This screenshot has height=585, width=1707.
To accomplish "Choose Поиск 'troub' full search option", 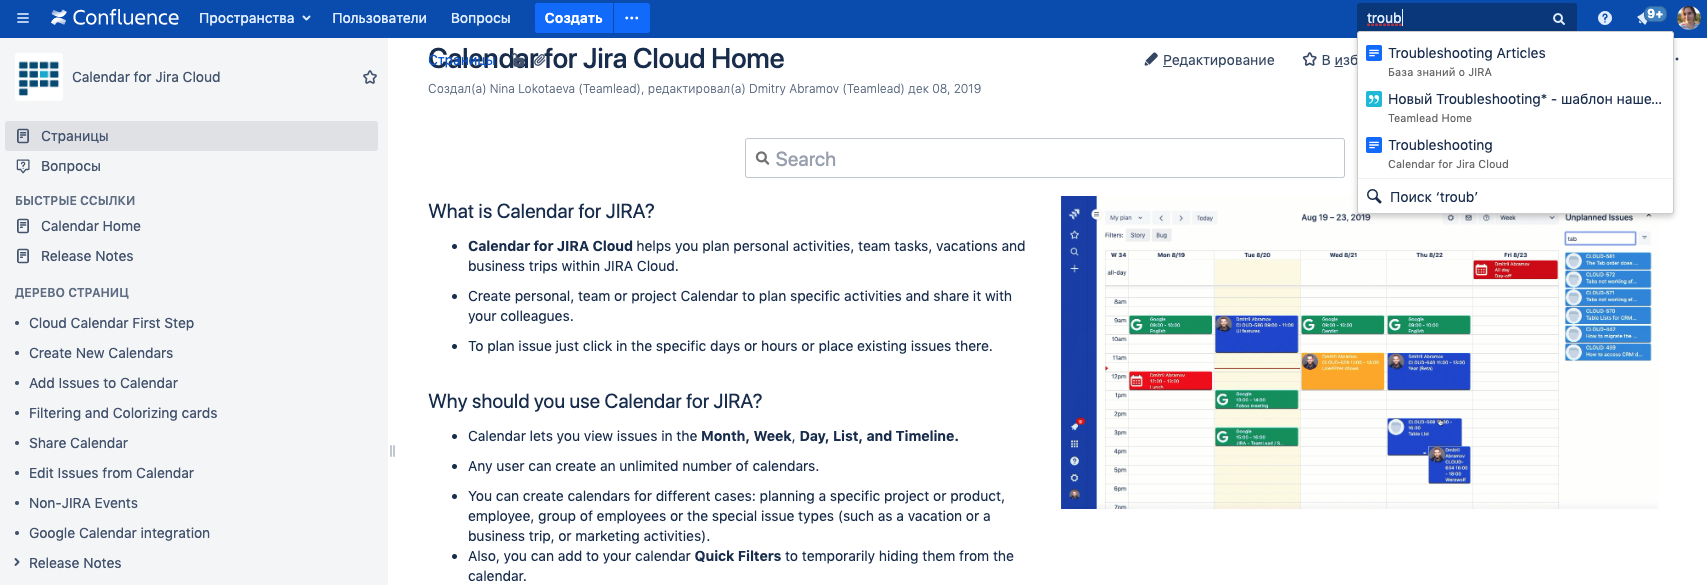I will (x=1515, y=197).
